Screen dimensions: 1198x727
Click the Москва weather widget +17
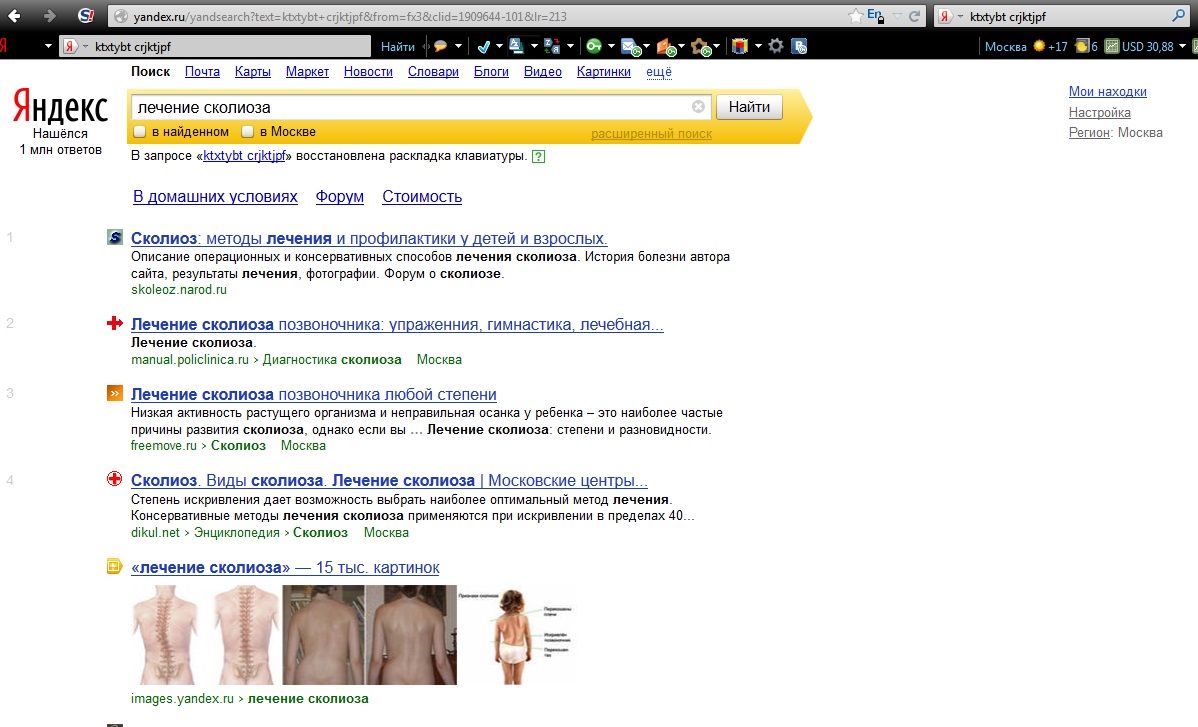coord(1025,47)
